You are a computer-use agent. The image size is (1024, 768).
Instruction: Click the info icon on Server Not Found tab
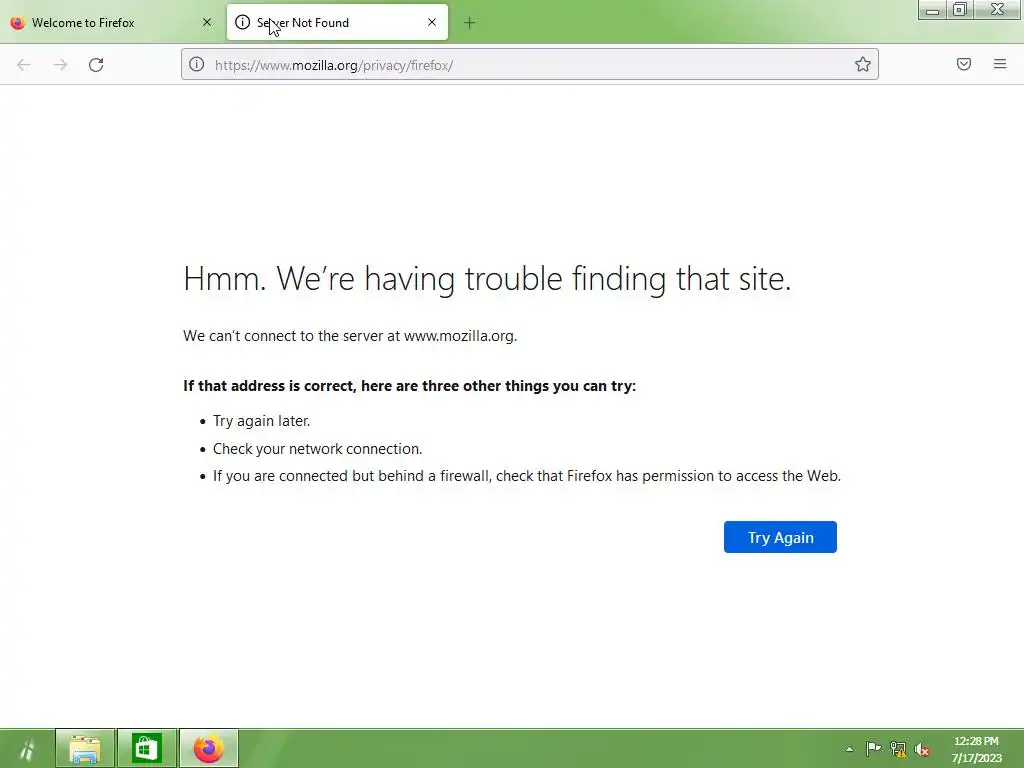pos(242,22)
